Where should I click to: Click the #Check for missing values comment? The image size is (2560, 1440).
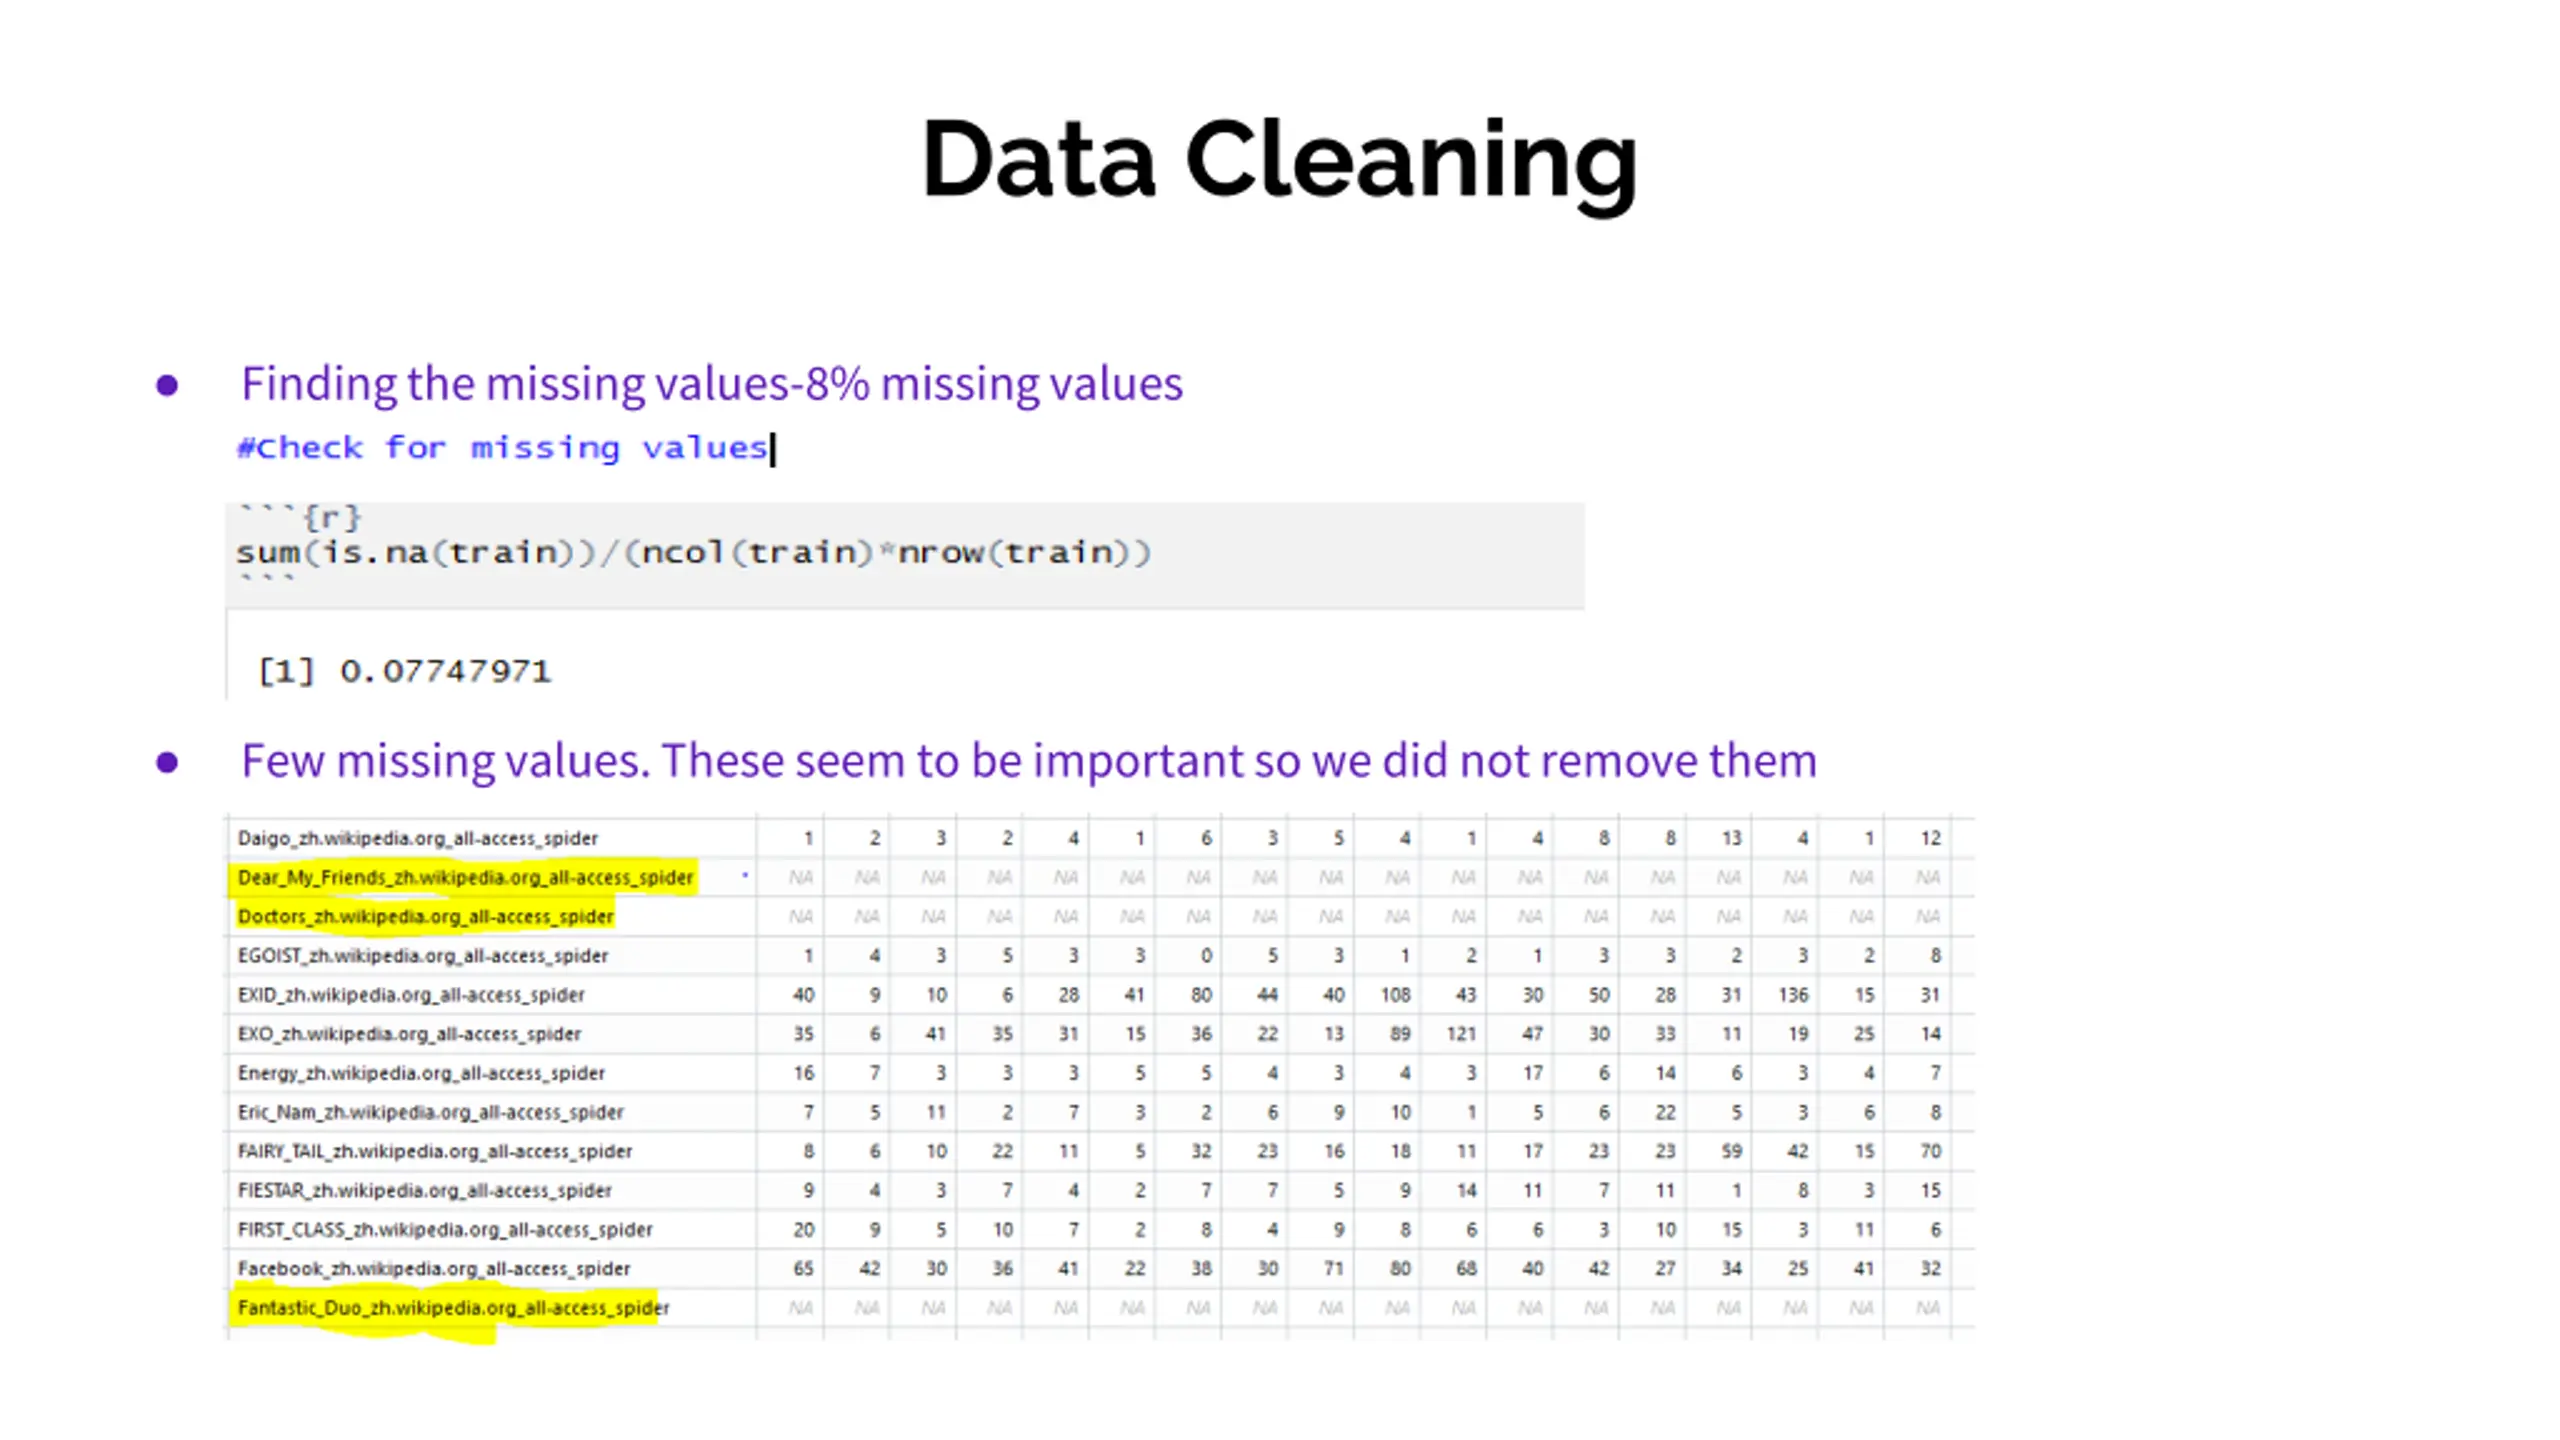click(501, 447)
